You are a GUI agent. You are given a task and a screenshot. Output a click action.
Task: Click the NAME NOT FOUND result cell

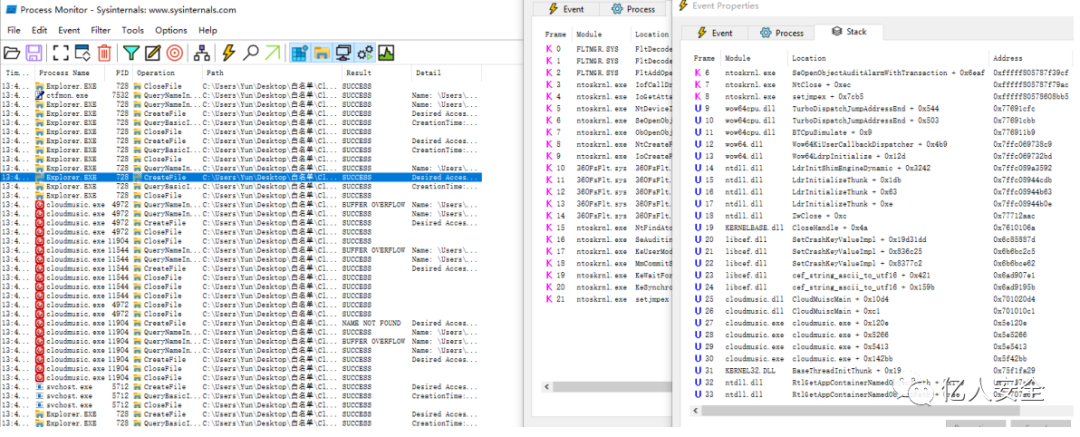[x=373, y=323]
